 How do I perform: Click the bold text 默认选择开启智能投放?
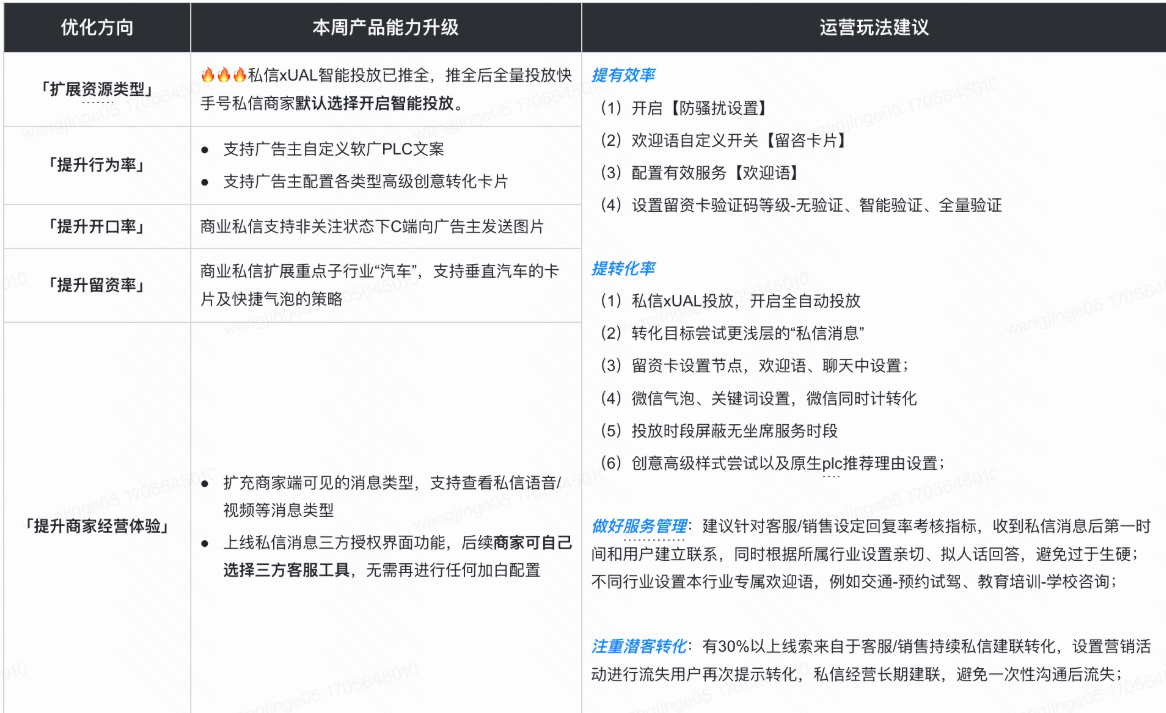pos(374,103)
